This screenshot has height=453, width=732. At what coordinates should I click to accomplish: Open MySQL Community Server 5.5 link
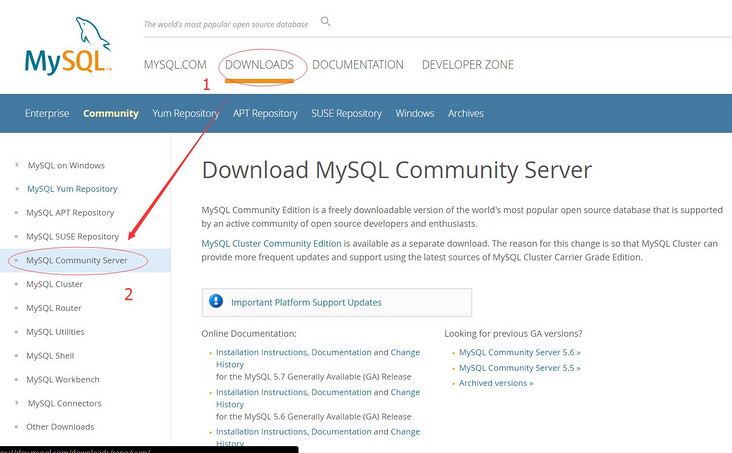pyautogui.click(x=520, y=368)
